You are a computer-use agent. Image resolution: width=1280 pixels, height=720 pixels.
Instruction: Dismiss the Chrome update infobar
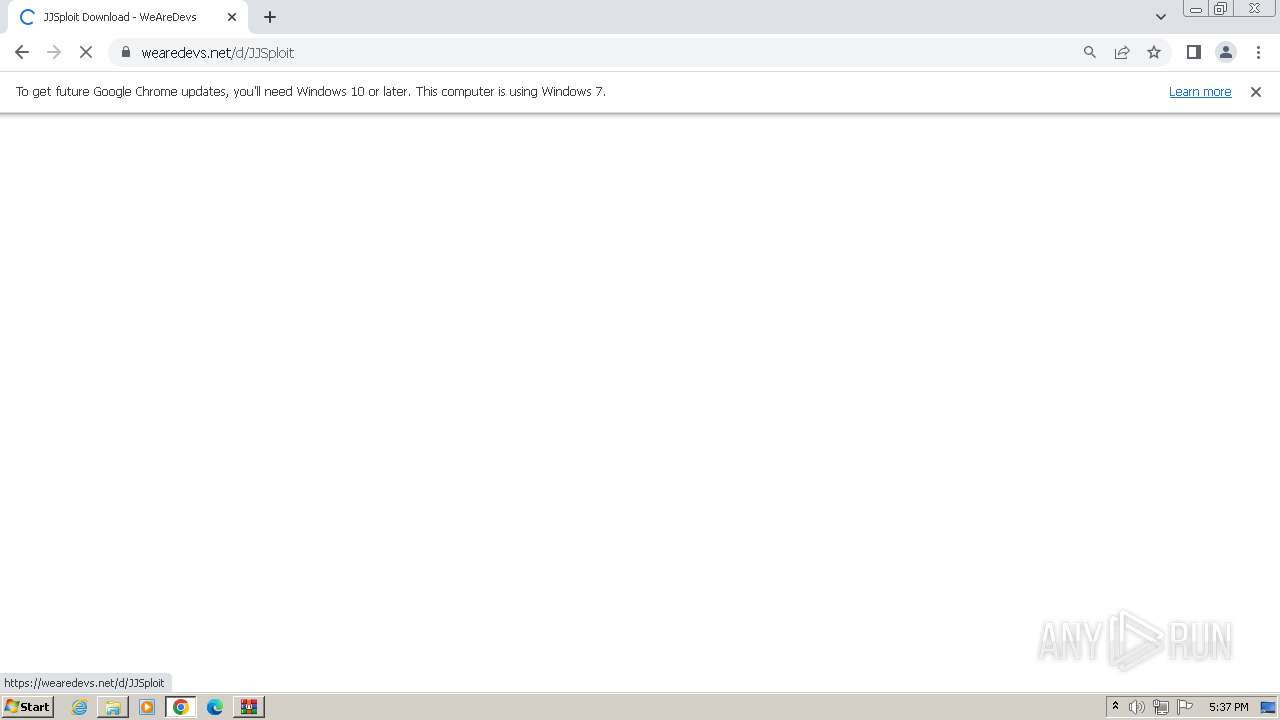tap(1256, 92)
